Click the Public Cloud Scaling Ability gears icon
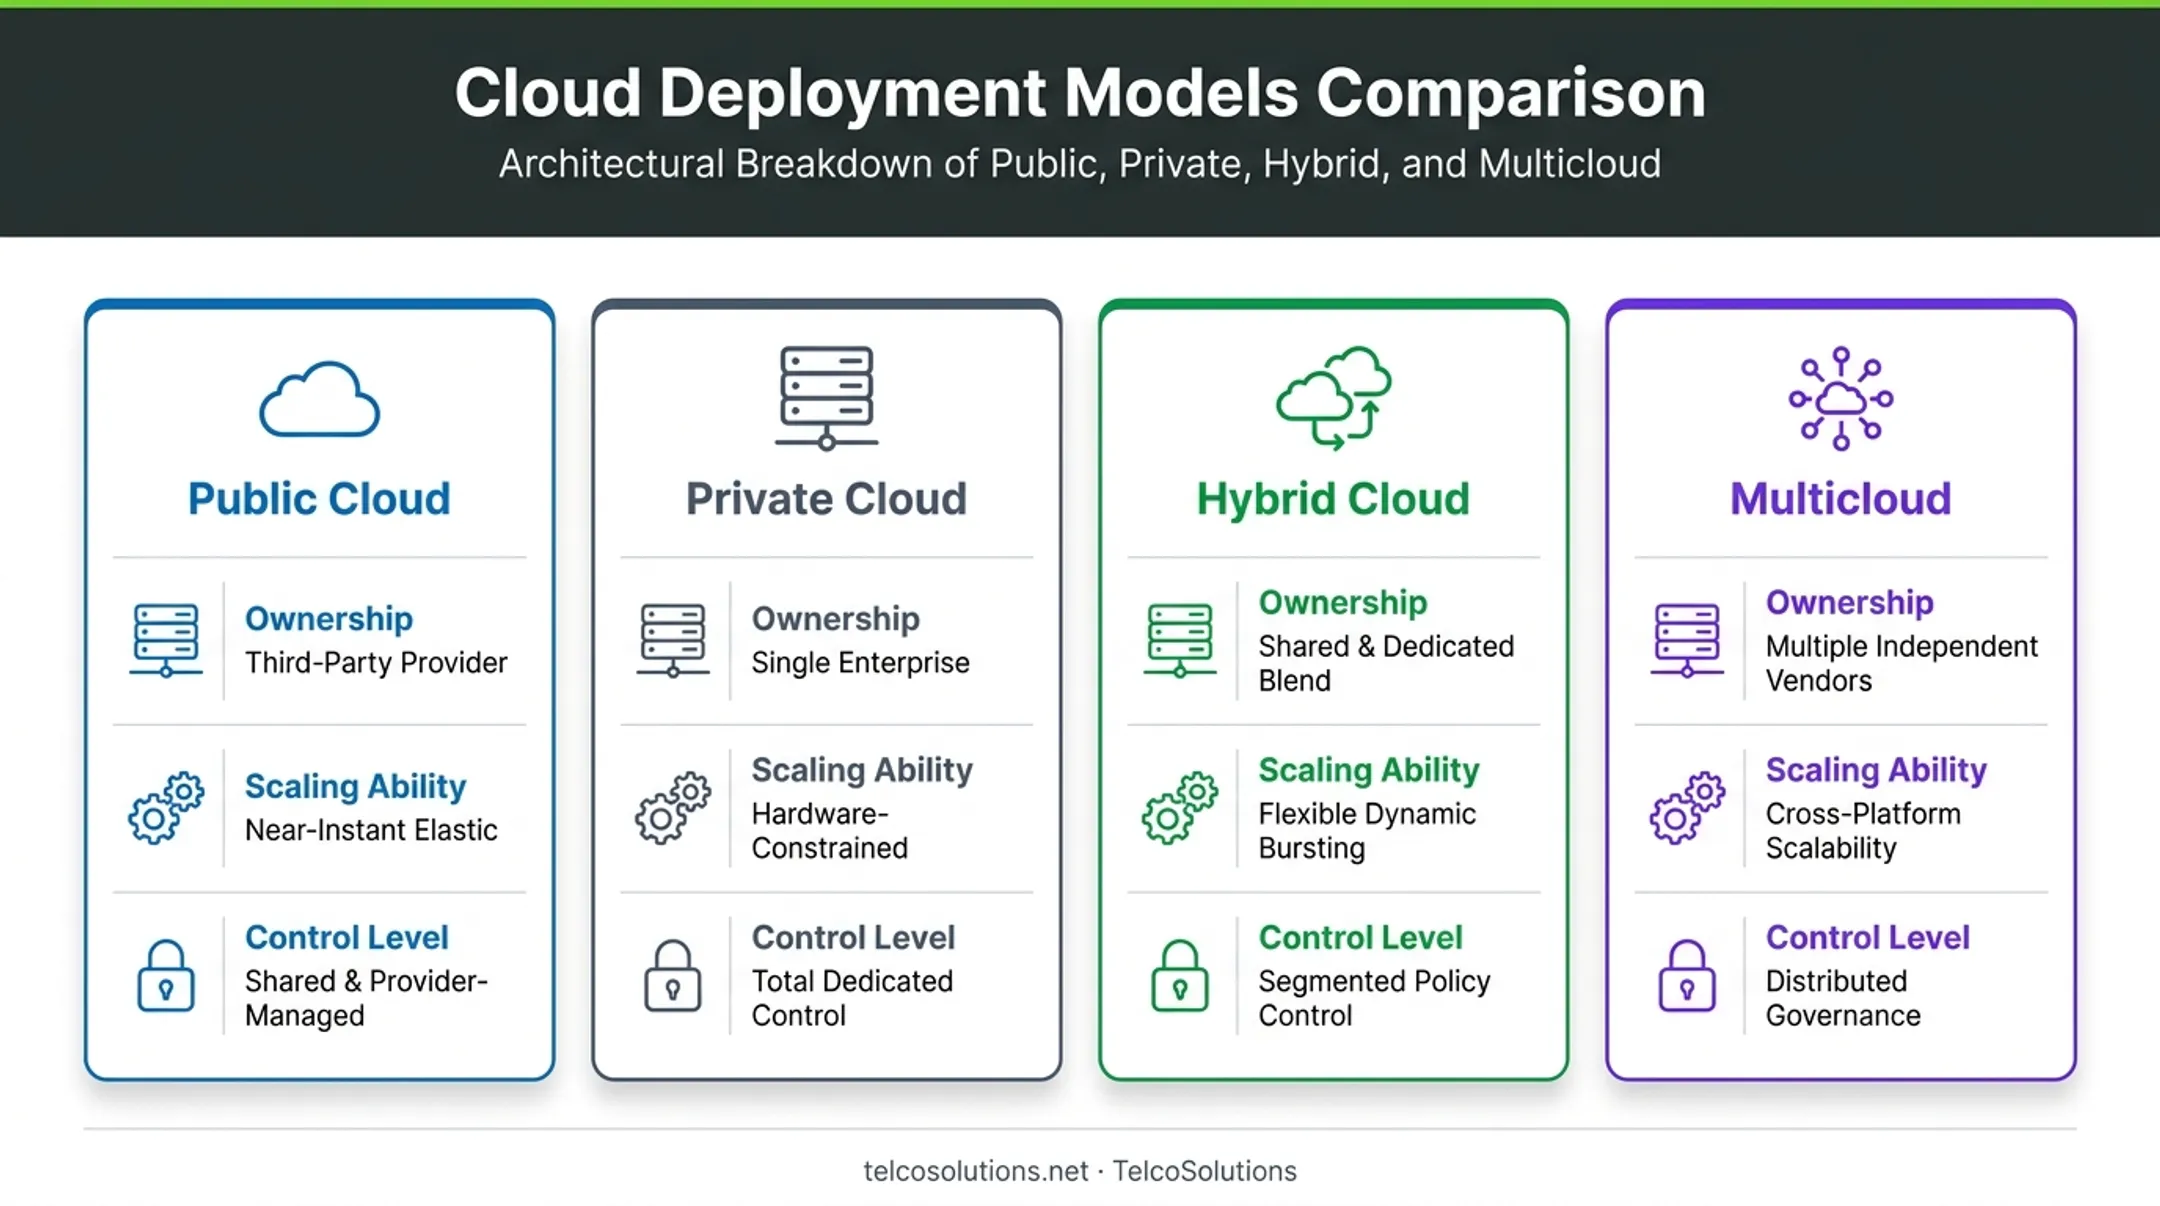The height and width of the screenshot is (1206, 2160). pos(166,808)
